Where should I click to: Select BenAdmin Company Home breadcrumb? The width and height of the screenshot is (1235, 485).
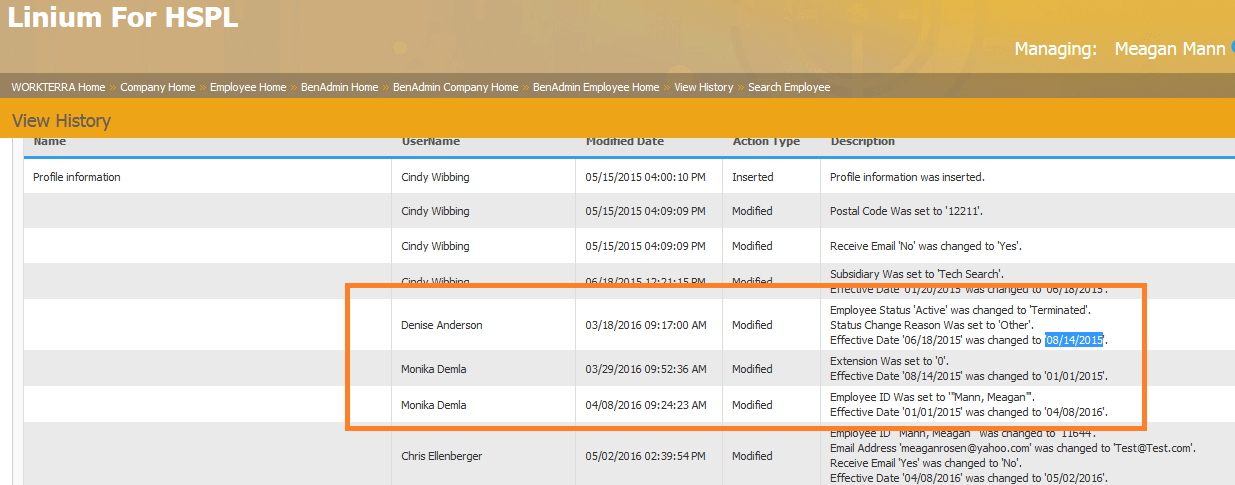(455, 87)
